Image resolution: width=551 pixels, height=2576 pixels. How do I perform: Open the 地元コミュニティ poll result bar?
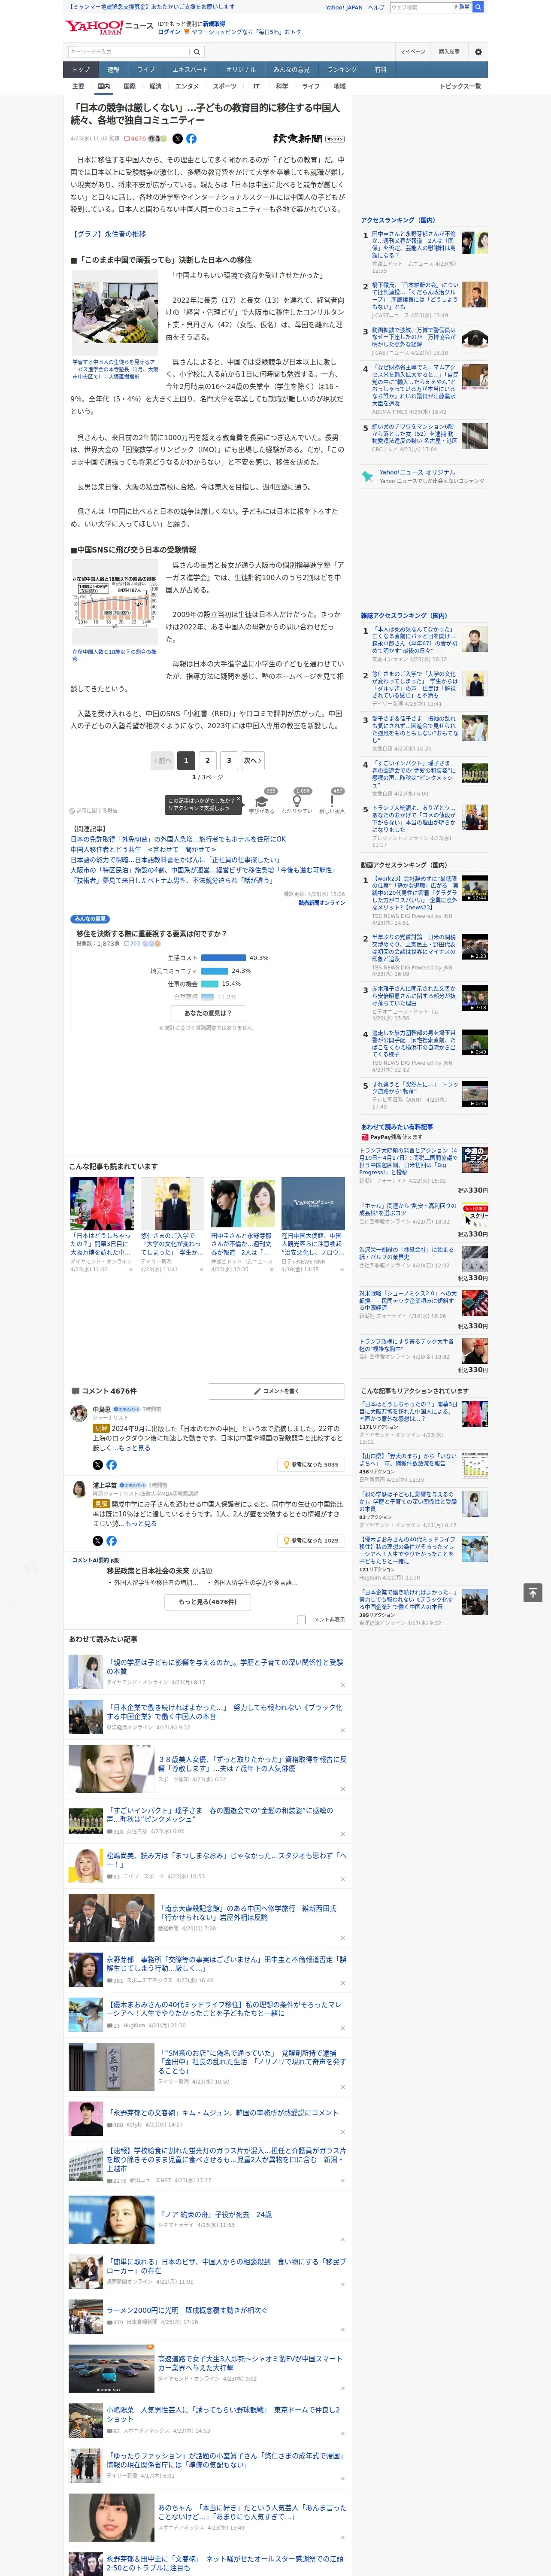(x=214, y=971)
